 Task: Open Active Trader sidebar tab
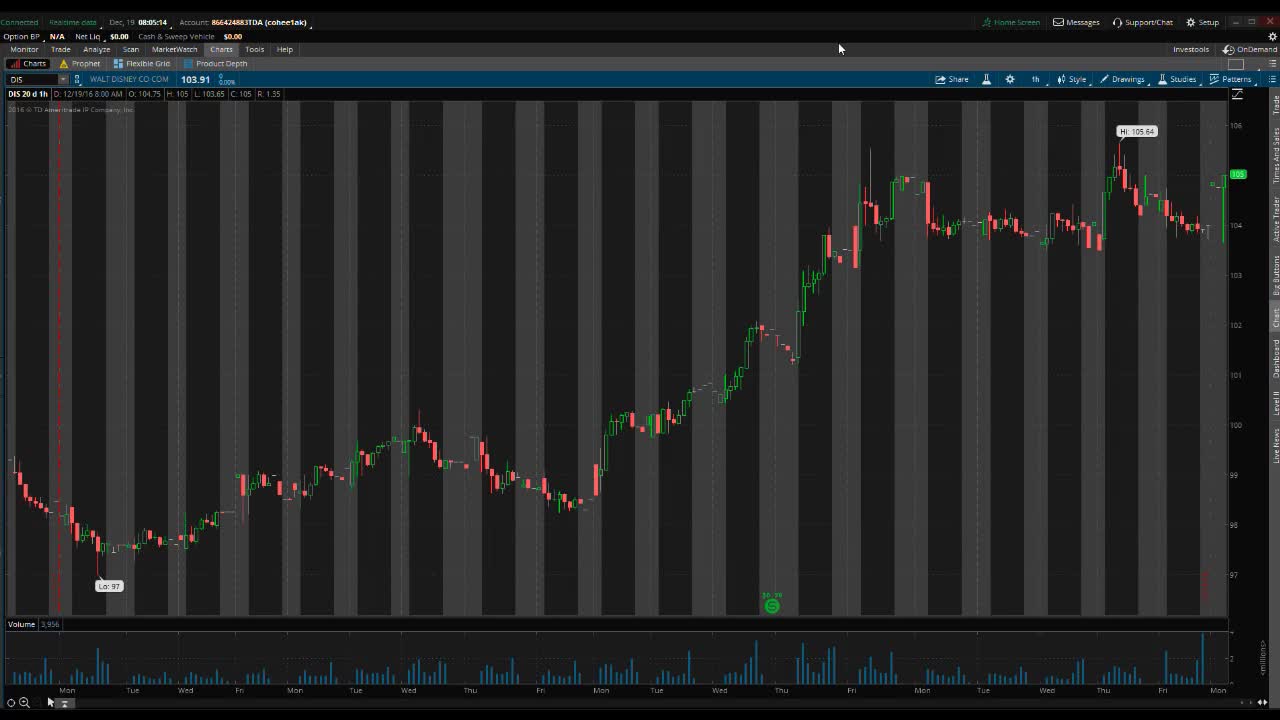[1275, 219]
